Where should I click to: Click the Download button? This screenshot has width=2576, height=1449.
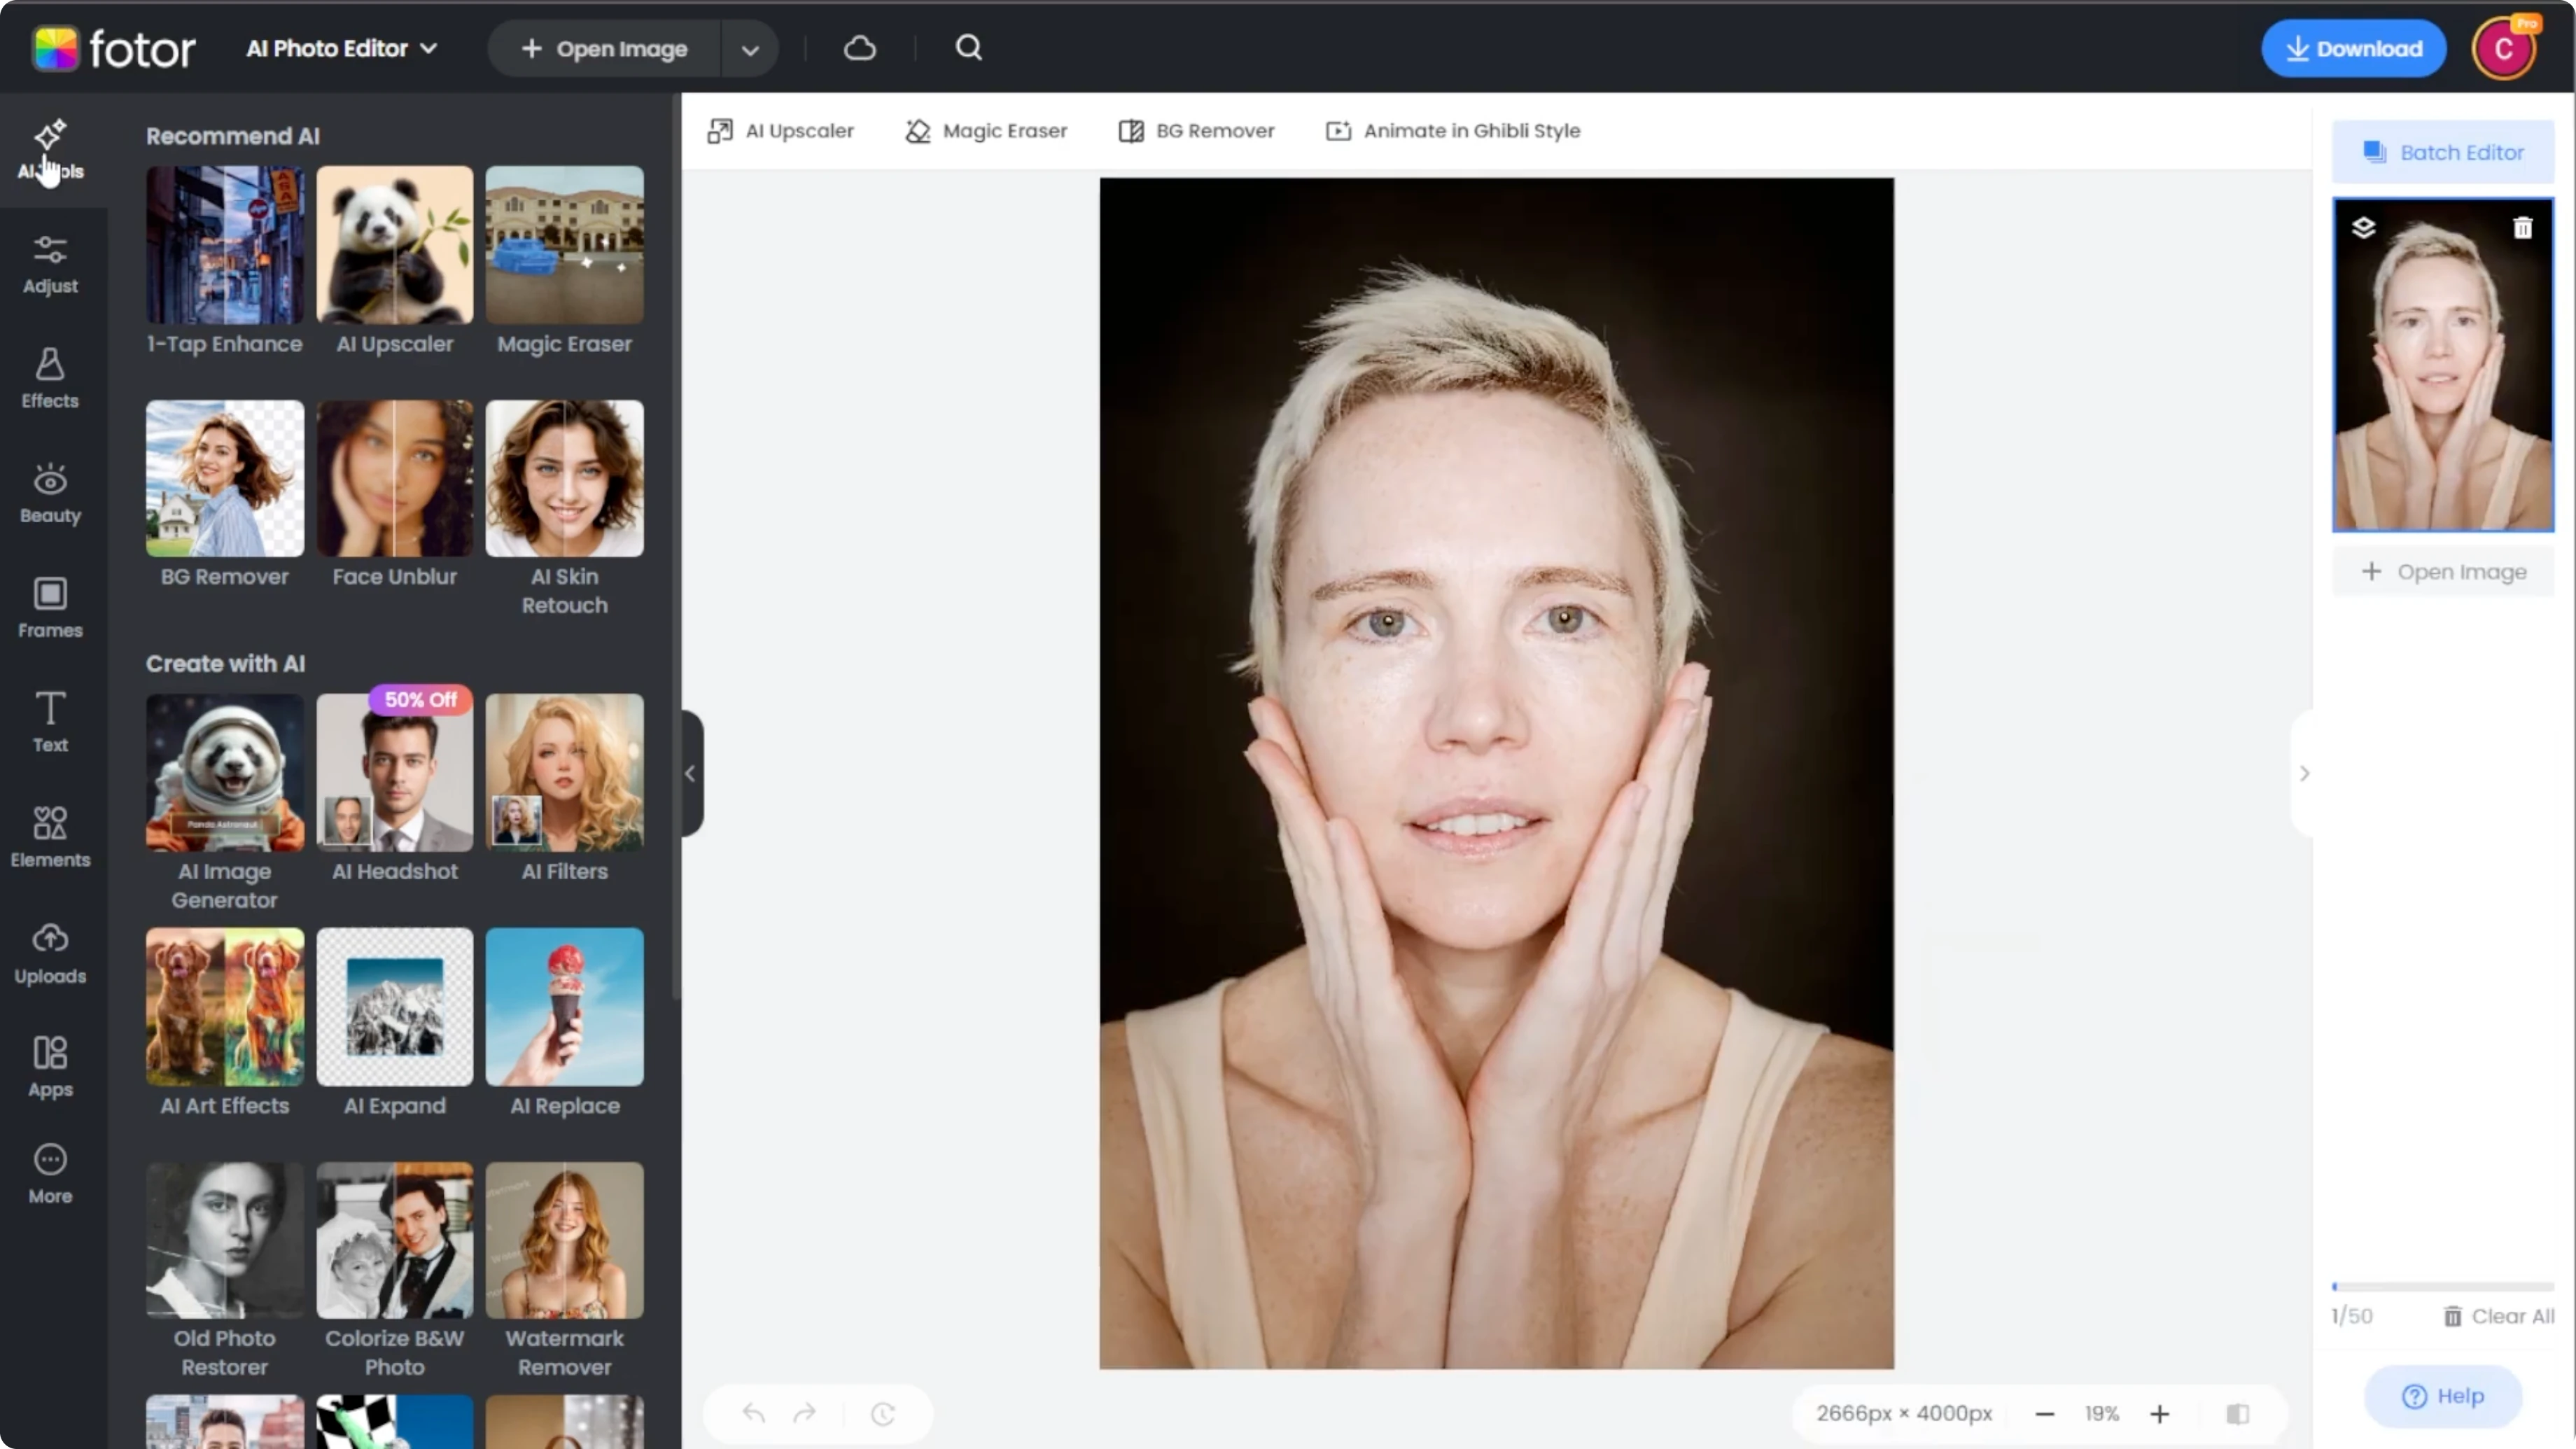click(x=2354, y=48)
